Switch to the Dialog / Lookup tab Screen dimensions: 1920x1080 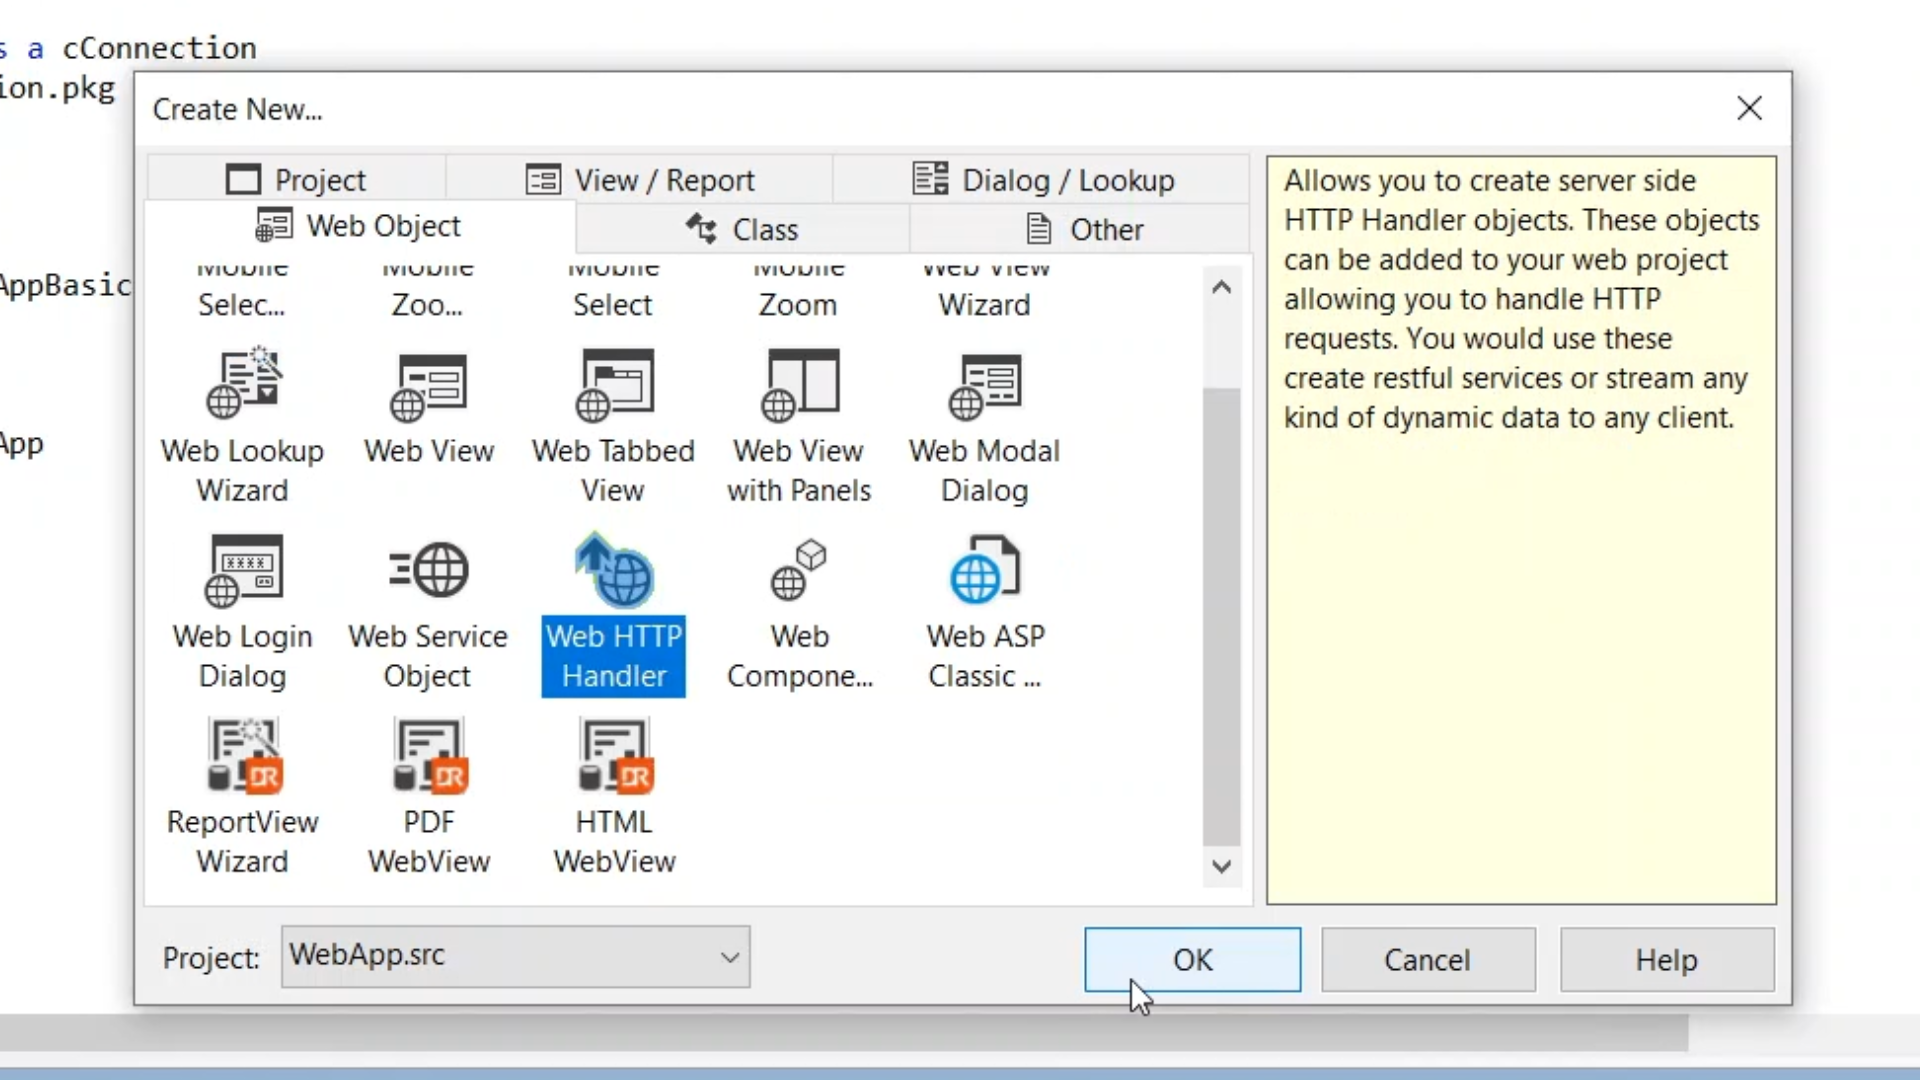1042,180
